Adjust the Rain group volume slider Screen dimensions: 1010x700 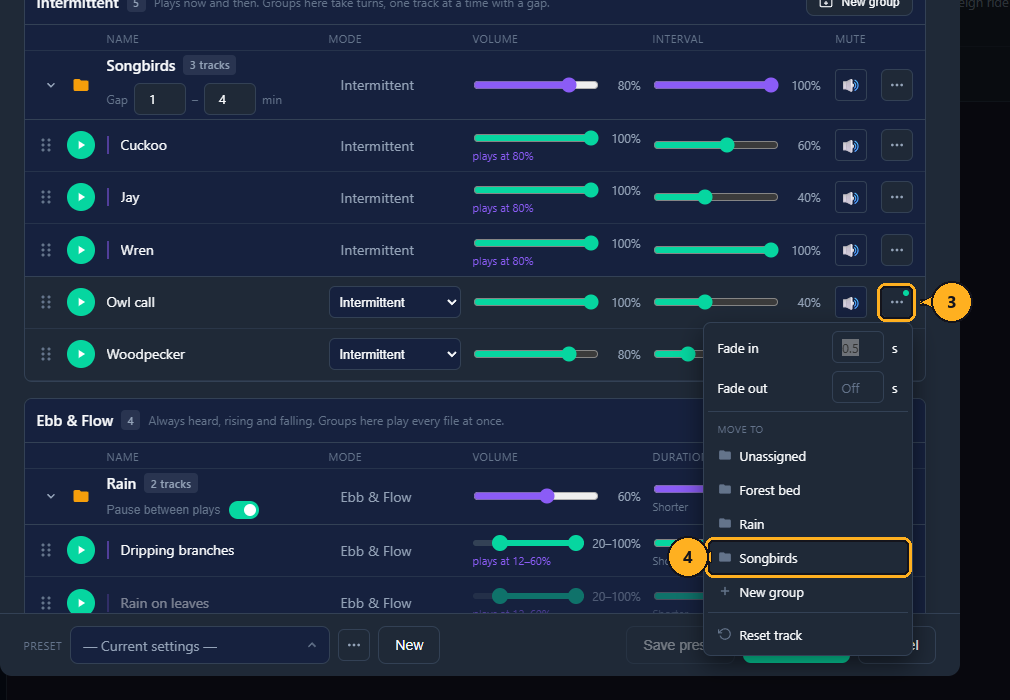pos(536,496)
